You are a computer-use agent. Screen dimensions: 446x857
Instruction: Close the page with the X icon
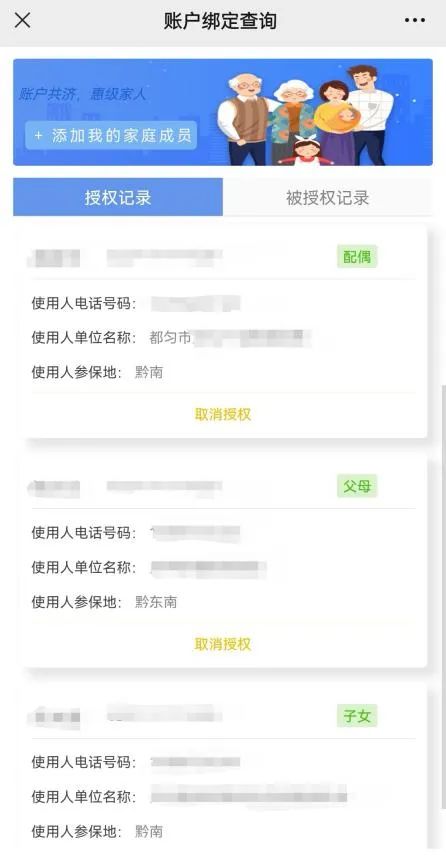(x=22, y=20)
